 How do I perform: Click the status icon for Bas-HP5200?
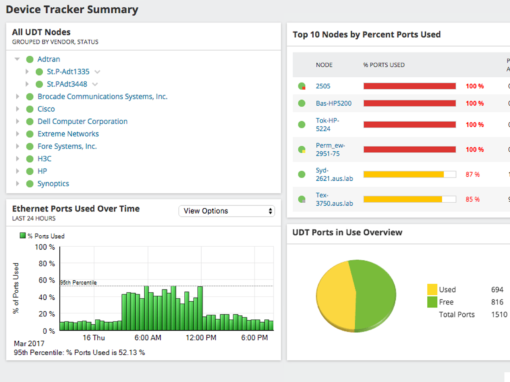coord(302,103)
